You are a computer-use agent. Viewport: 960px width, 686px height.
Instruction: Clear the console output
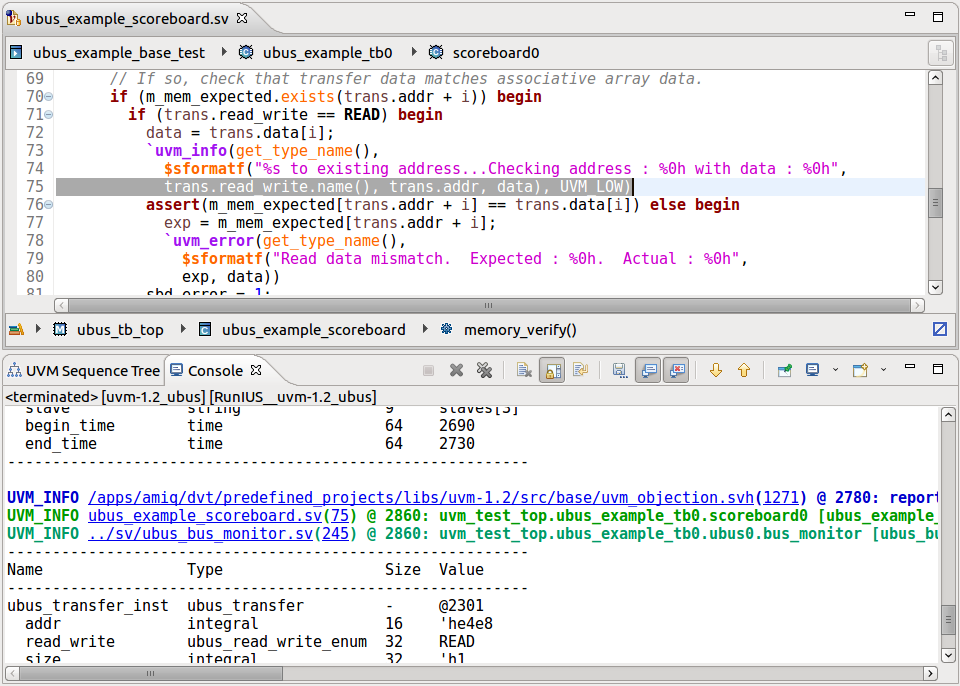click(524, 370)
